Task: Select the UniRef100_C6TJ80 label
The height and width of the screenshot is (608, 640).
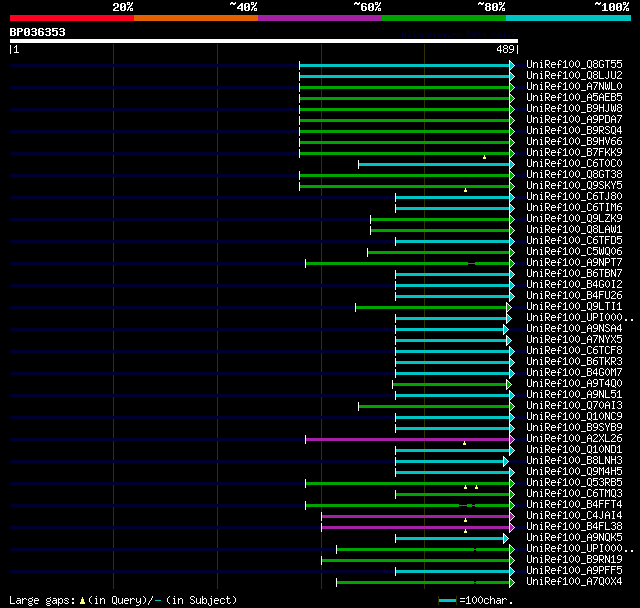Action: tap(574, 197)
